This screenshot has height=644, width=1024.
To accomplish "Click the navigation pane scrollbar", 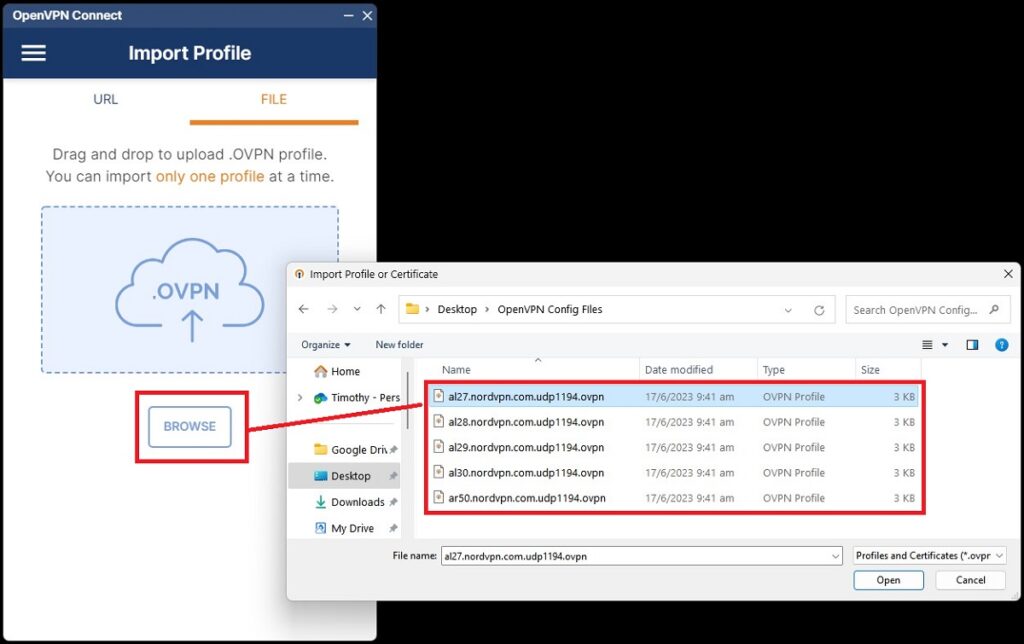I will coord(408,401).
